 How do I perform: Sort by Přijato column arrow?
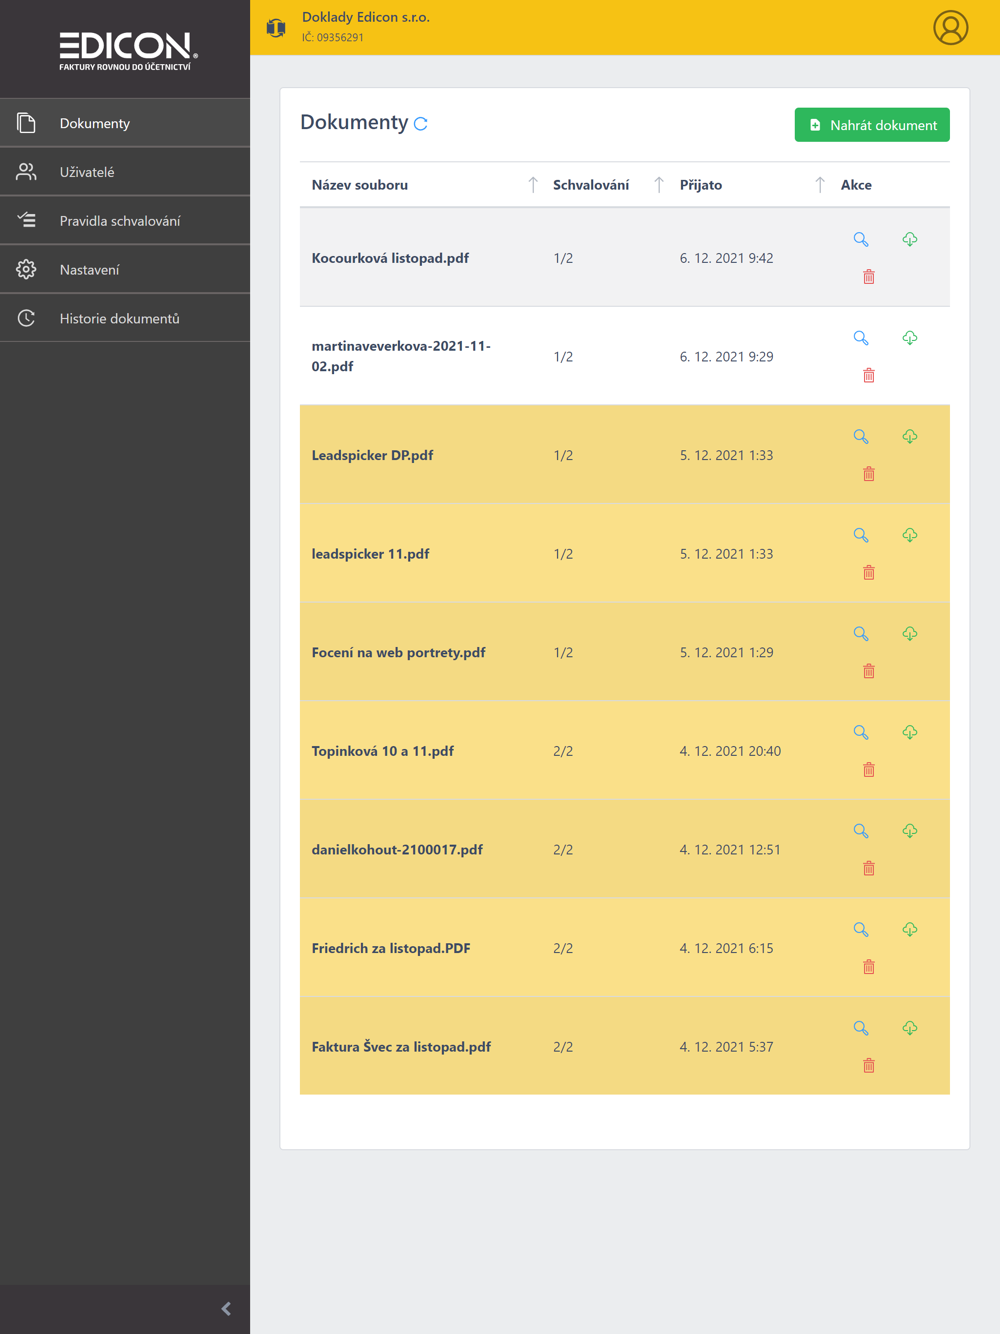[x=820, y=185]
